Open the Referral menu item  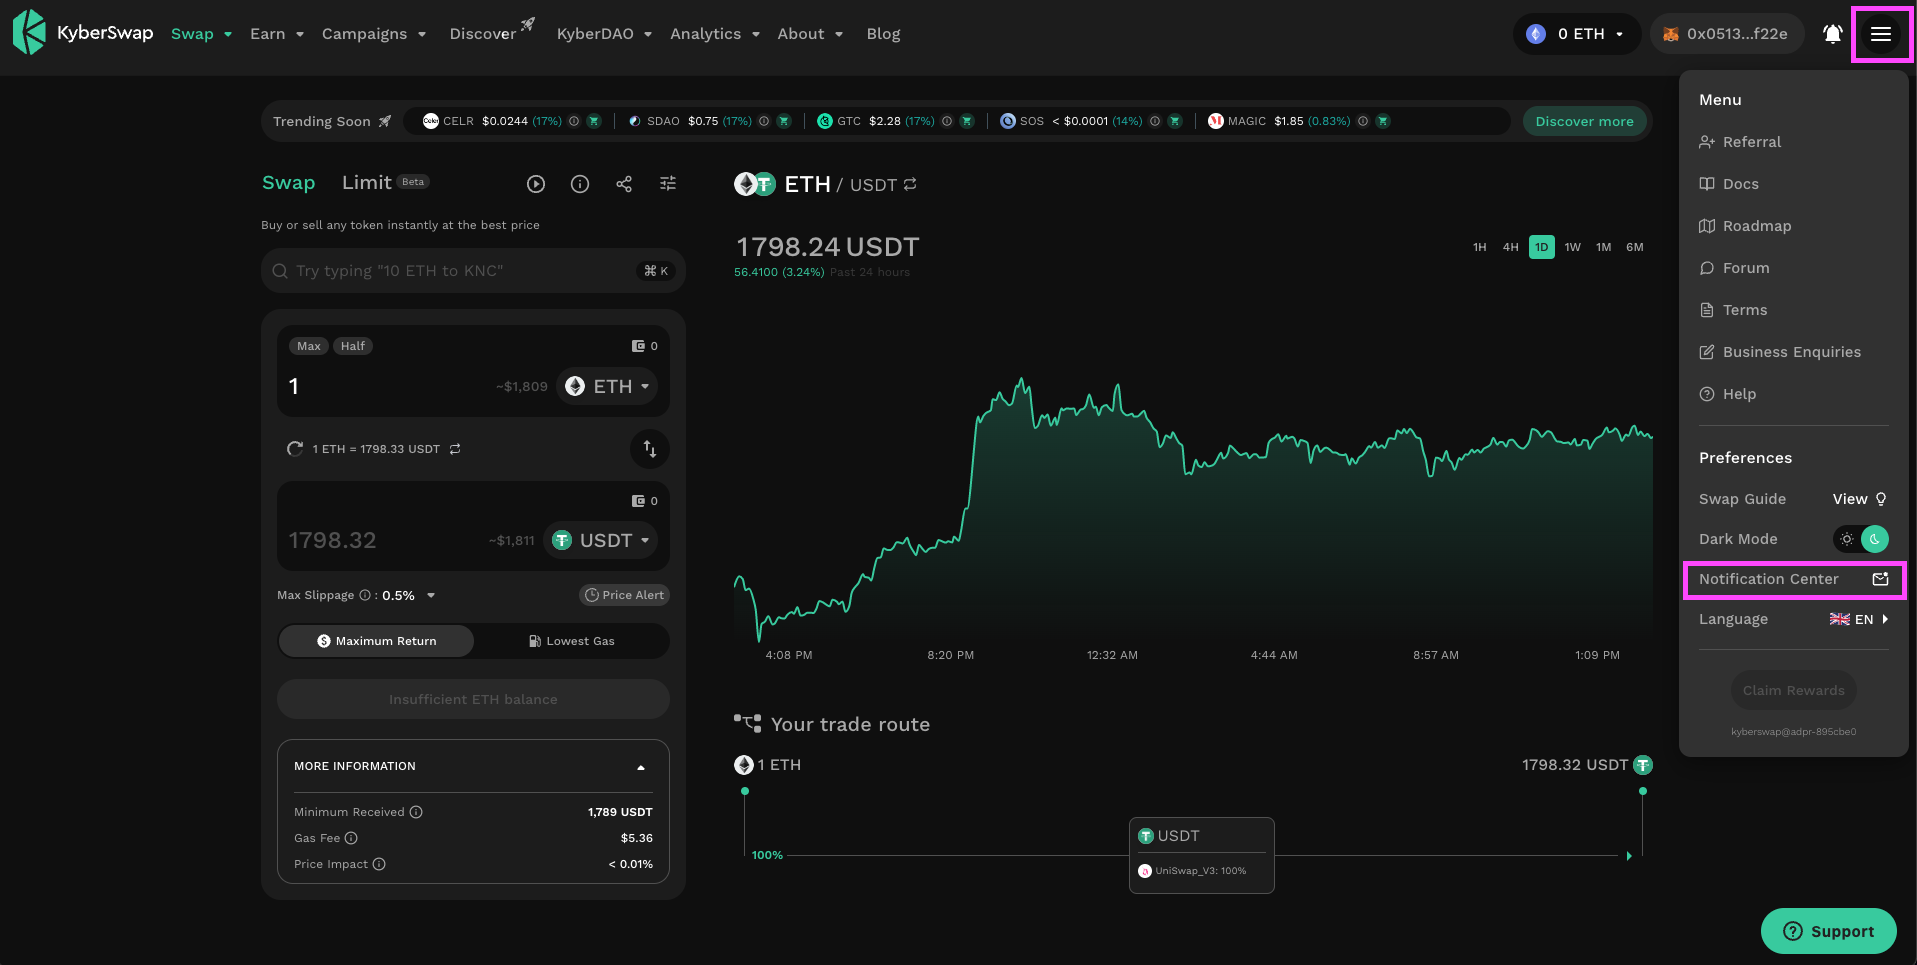[1751, 142]
